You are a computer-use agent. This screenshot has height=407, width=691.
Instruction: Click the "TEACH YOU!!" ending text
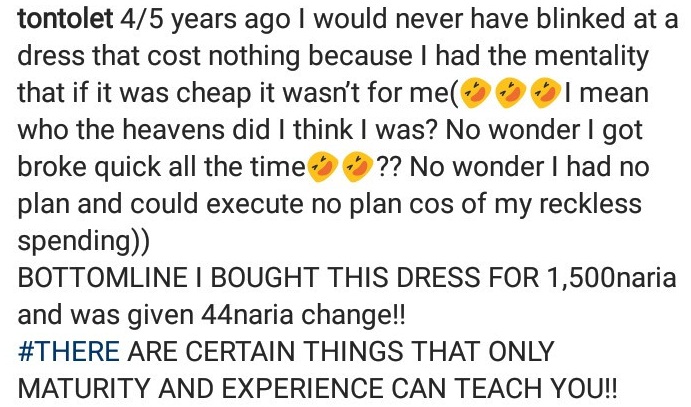[536, 388]
